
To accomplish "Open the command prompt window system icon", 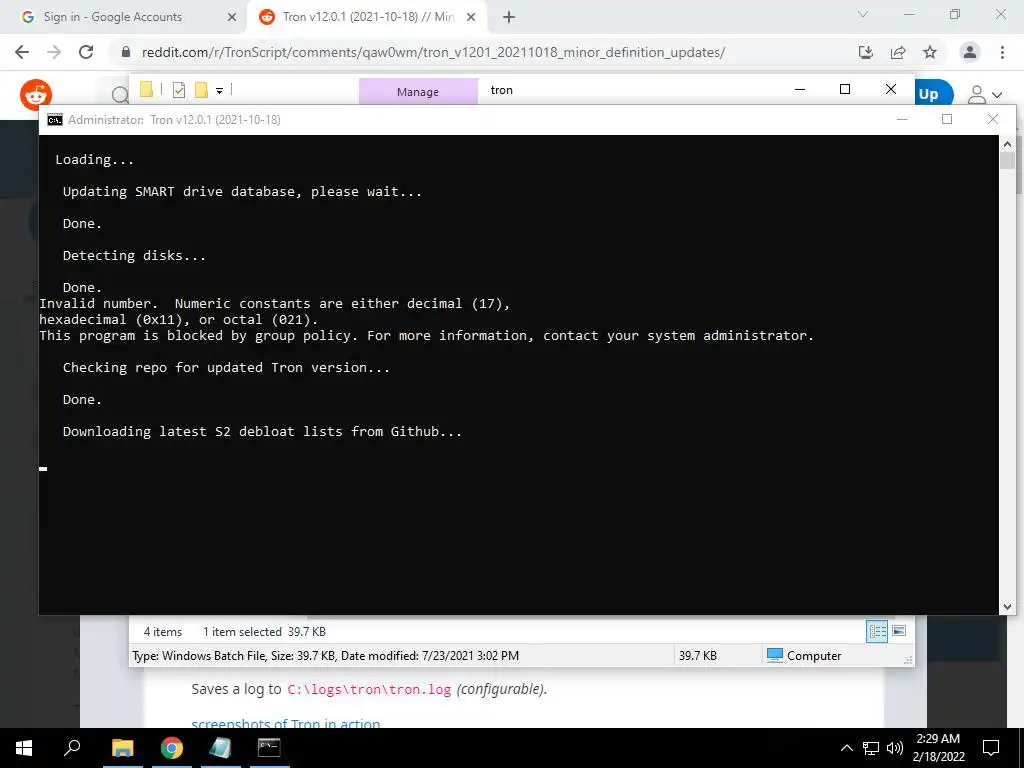I will click(x=55, y=120).
